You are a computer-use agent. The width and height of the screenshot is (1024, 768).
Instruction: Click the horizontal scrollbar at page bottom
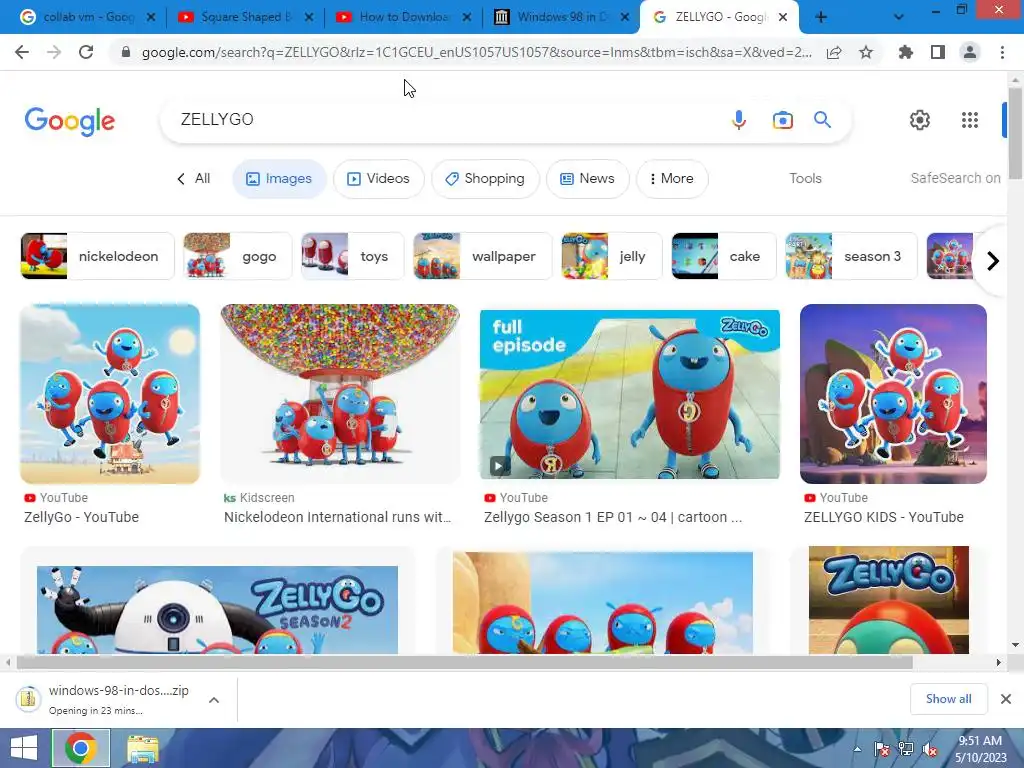464,662
